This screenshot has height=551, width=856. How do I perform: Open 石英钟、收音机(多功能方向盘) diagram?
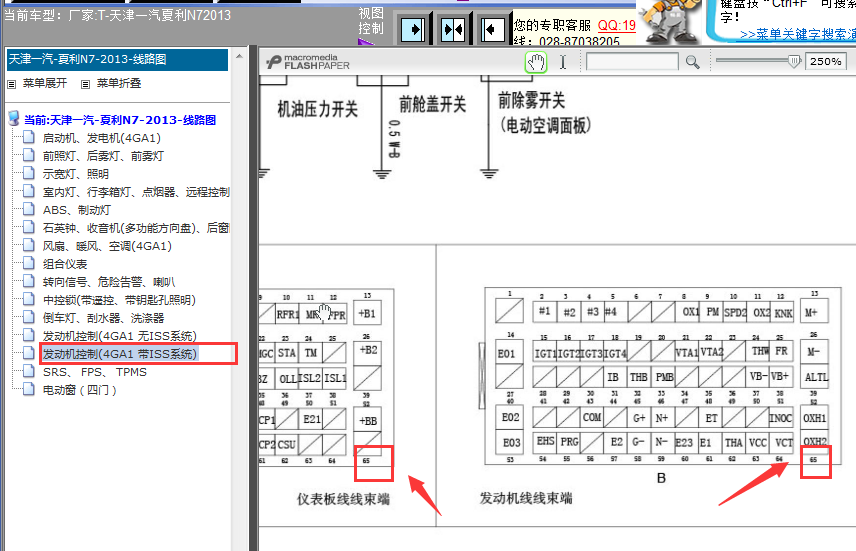[136, 228]
